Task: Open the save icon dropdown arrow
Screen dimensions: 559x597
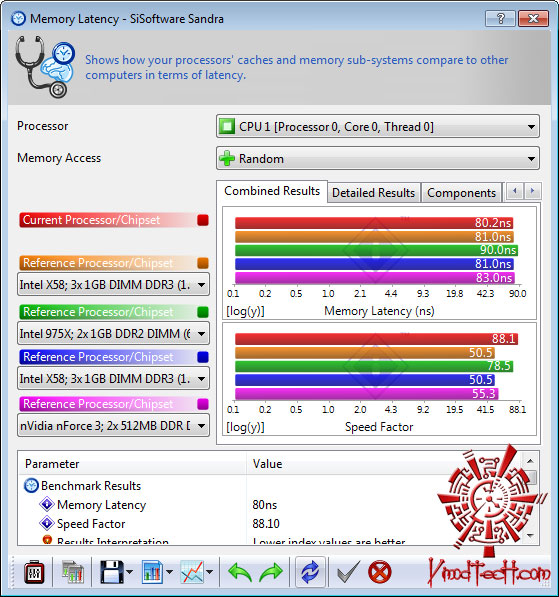Action: click(x=129, y=572)
